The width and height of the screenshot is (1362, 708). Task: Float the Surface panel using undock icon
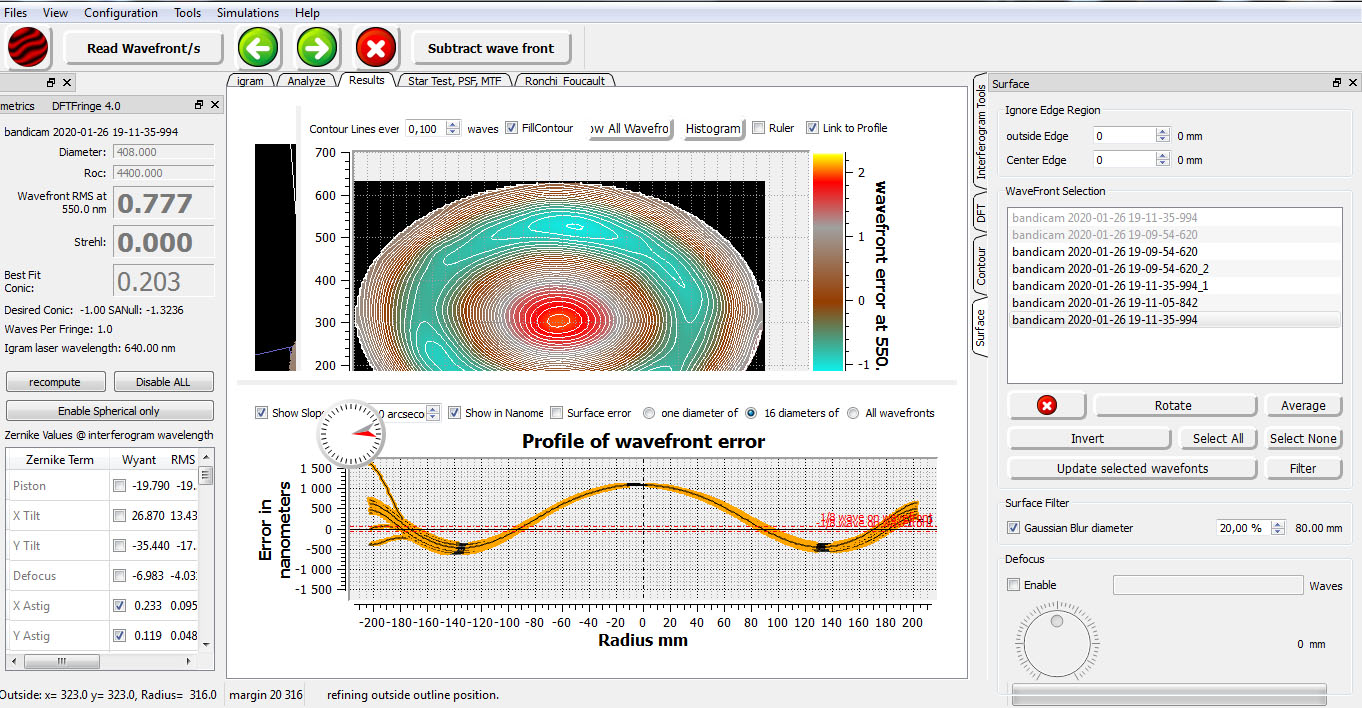[1337, 83]
